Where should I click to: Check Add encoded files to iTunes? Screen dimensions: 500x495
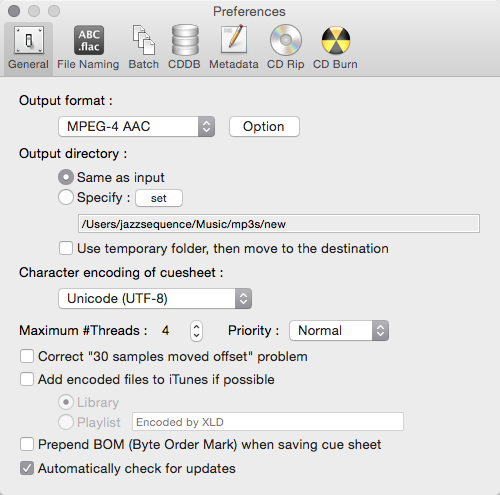coord(27,379)
